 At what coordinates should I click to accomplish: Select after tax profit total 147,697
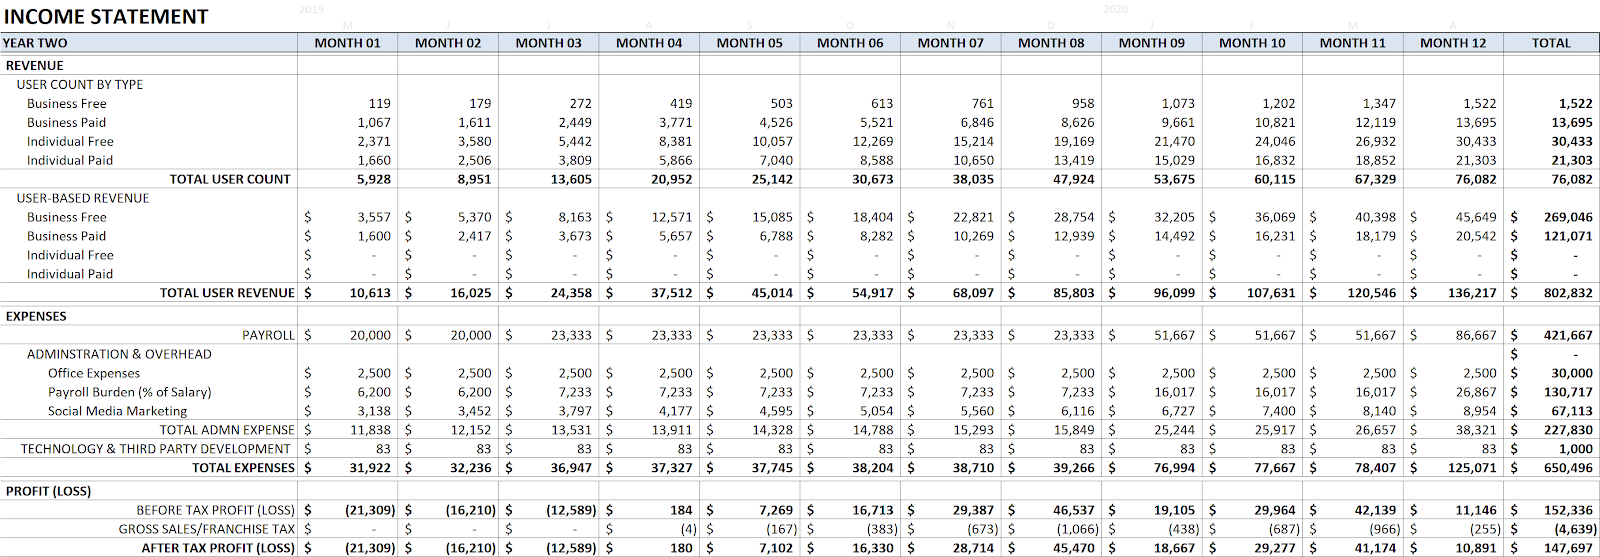pyautogui.click(x=1568, y=549)
